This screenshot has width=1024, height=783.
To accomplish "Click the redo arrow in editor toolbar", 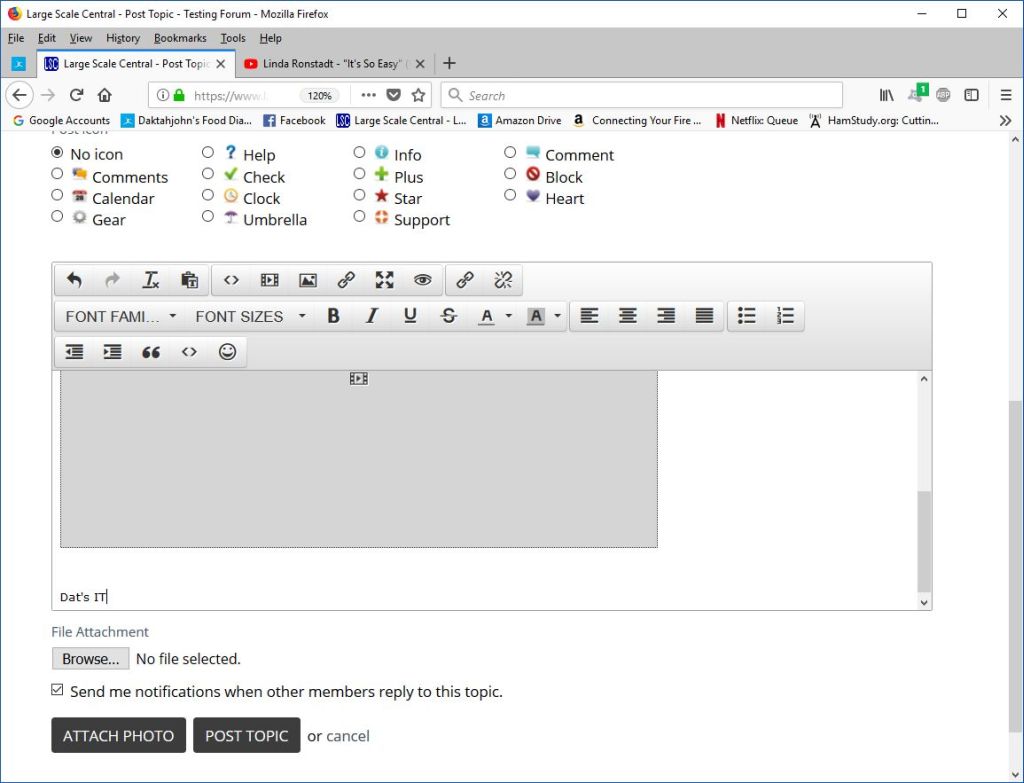I will 112,280.
